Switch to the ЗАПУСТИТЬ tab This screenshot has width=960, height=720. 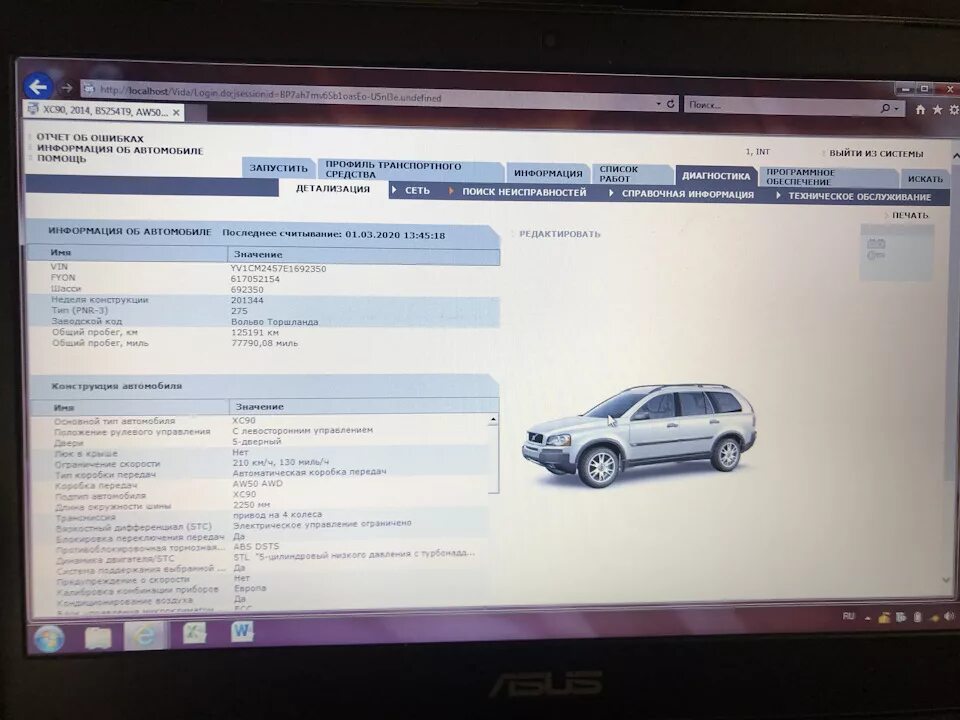click(x=278, y=168)
